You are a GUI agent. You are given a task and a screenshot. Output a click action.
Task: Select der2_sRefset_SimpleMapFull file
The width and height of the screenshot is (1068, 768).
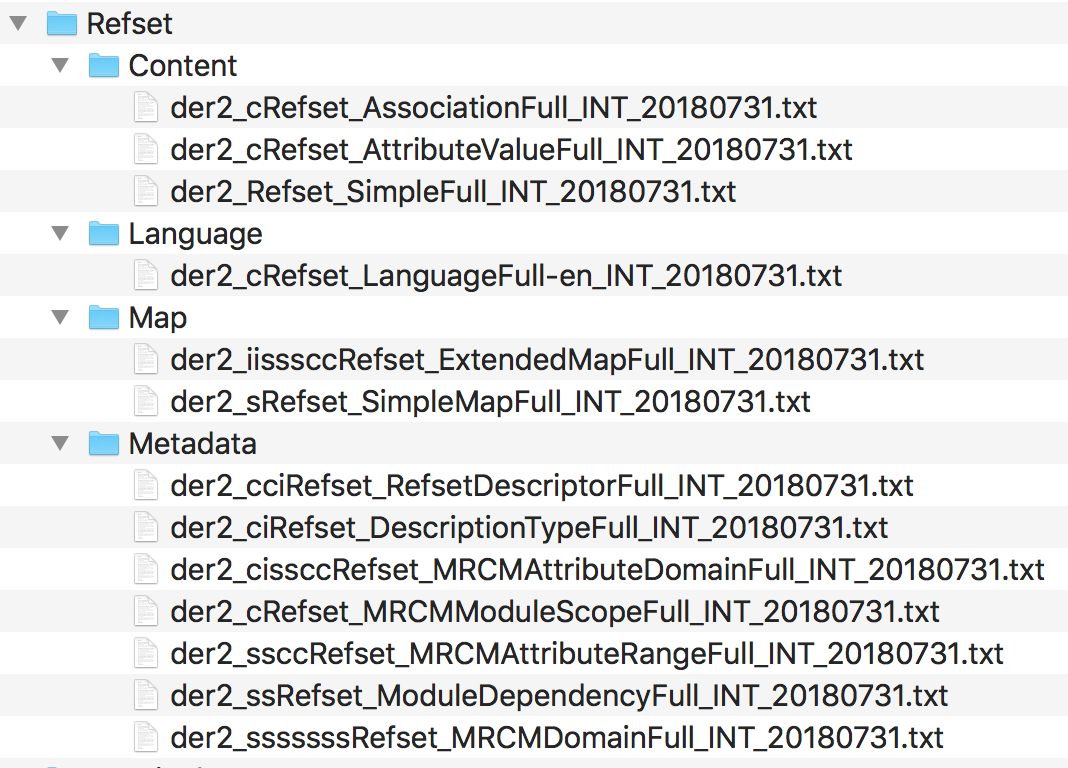point(490,402)
